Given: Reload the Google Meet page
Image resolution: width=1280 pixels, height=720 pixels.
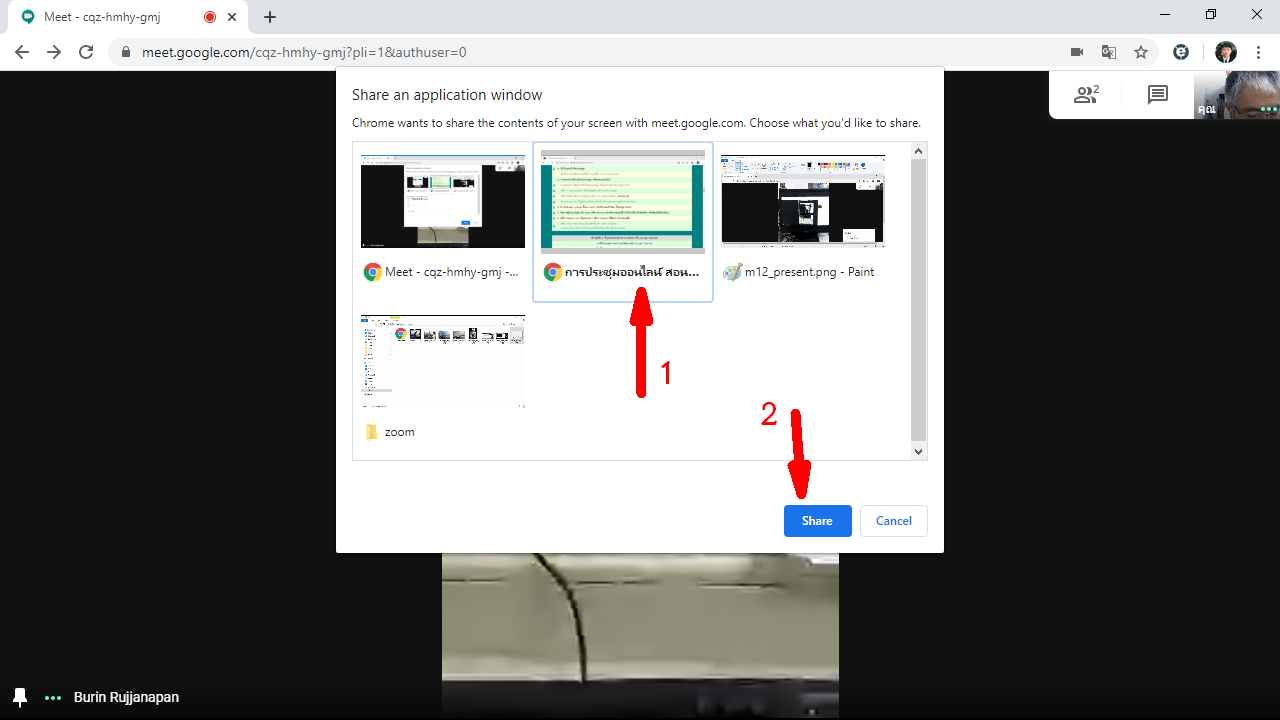Looking at the screenshot, I should 86,52.
